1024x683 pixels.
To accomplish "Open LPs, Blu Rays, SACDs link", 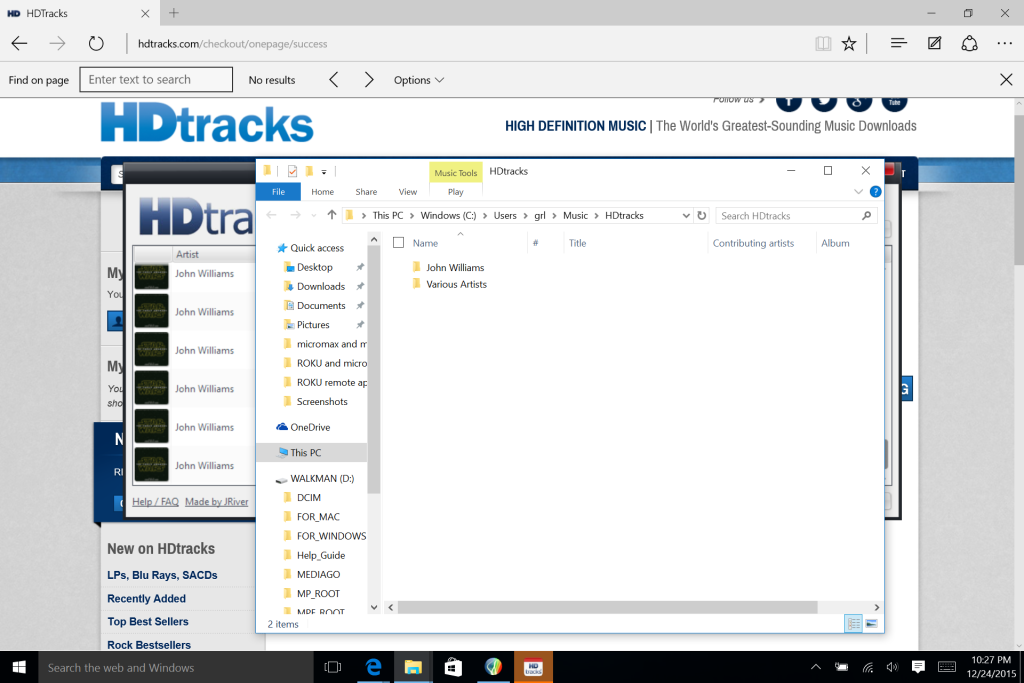I will click(x=162, y=575).
